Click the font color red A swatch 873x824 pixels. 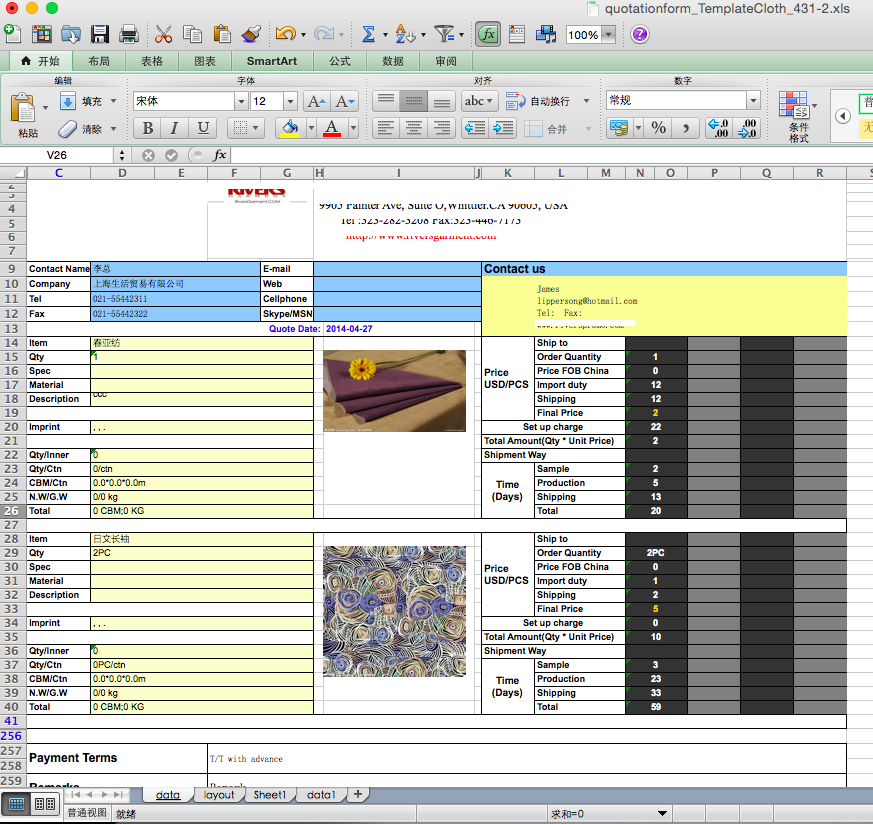pos(331,128)
